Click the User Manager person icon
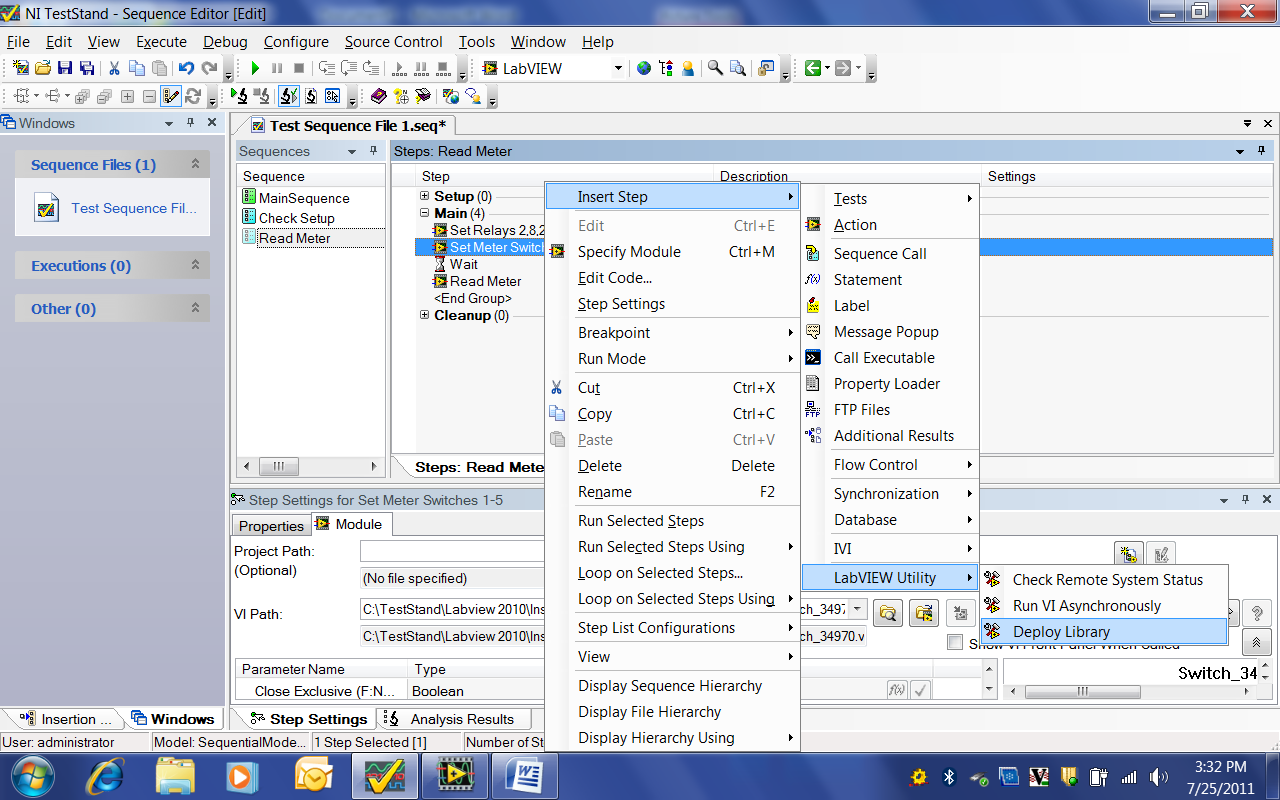The height and width of the screenshot is (800, 1280). point(688,68)
